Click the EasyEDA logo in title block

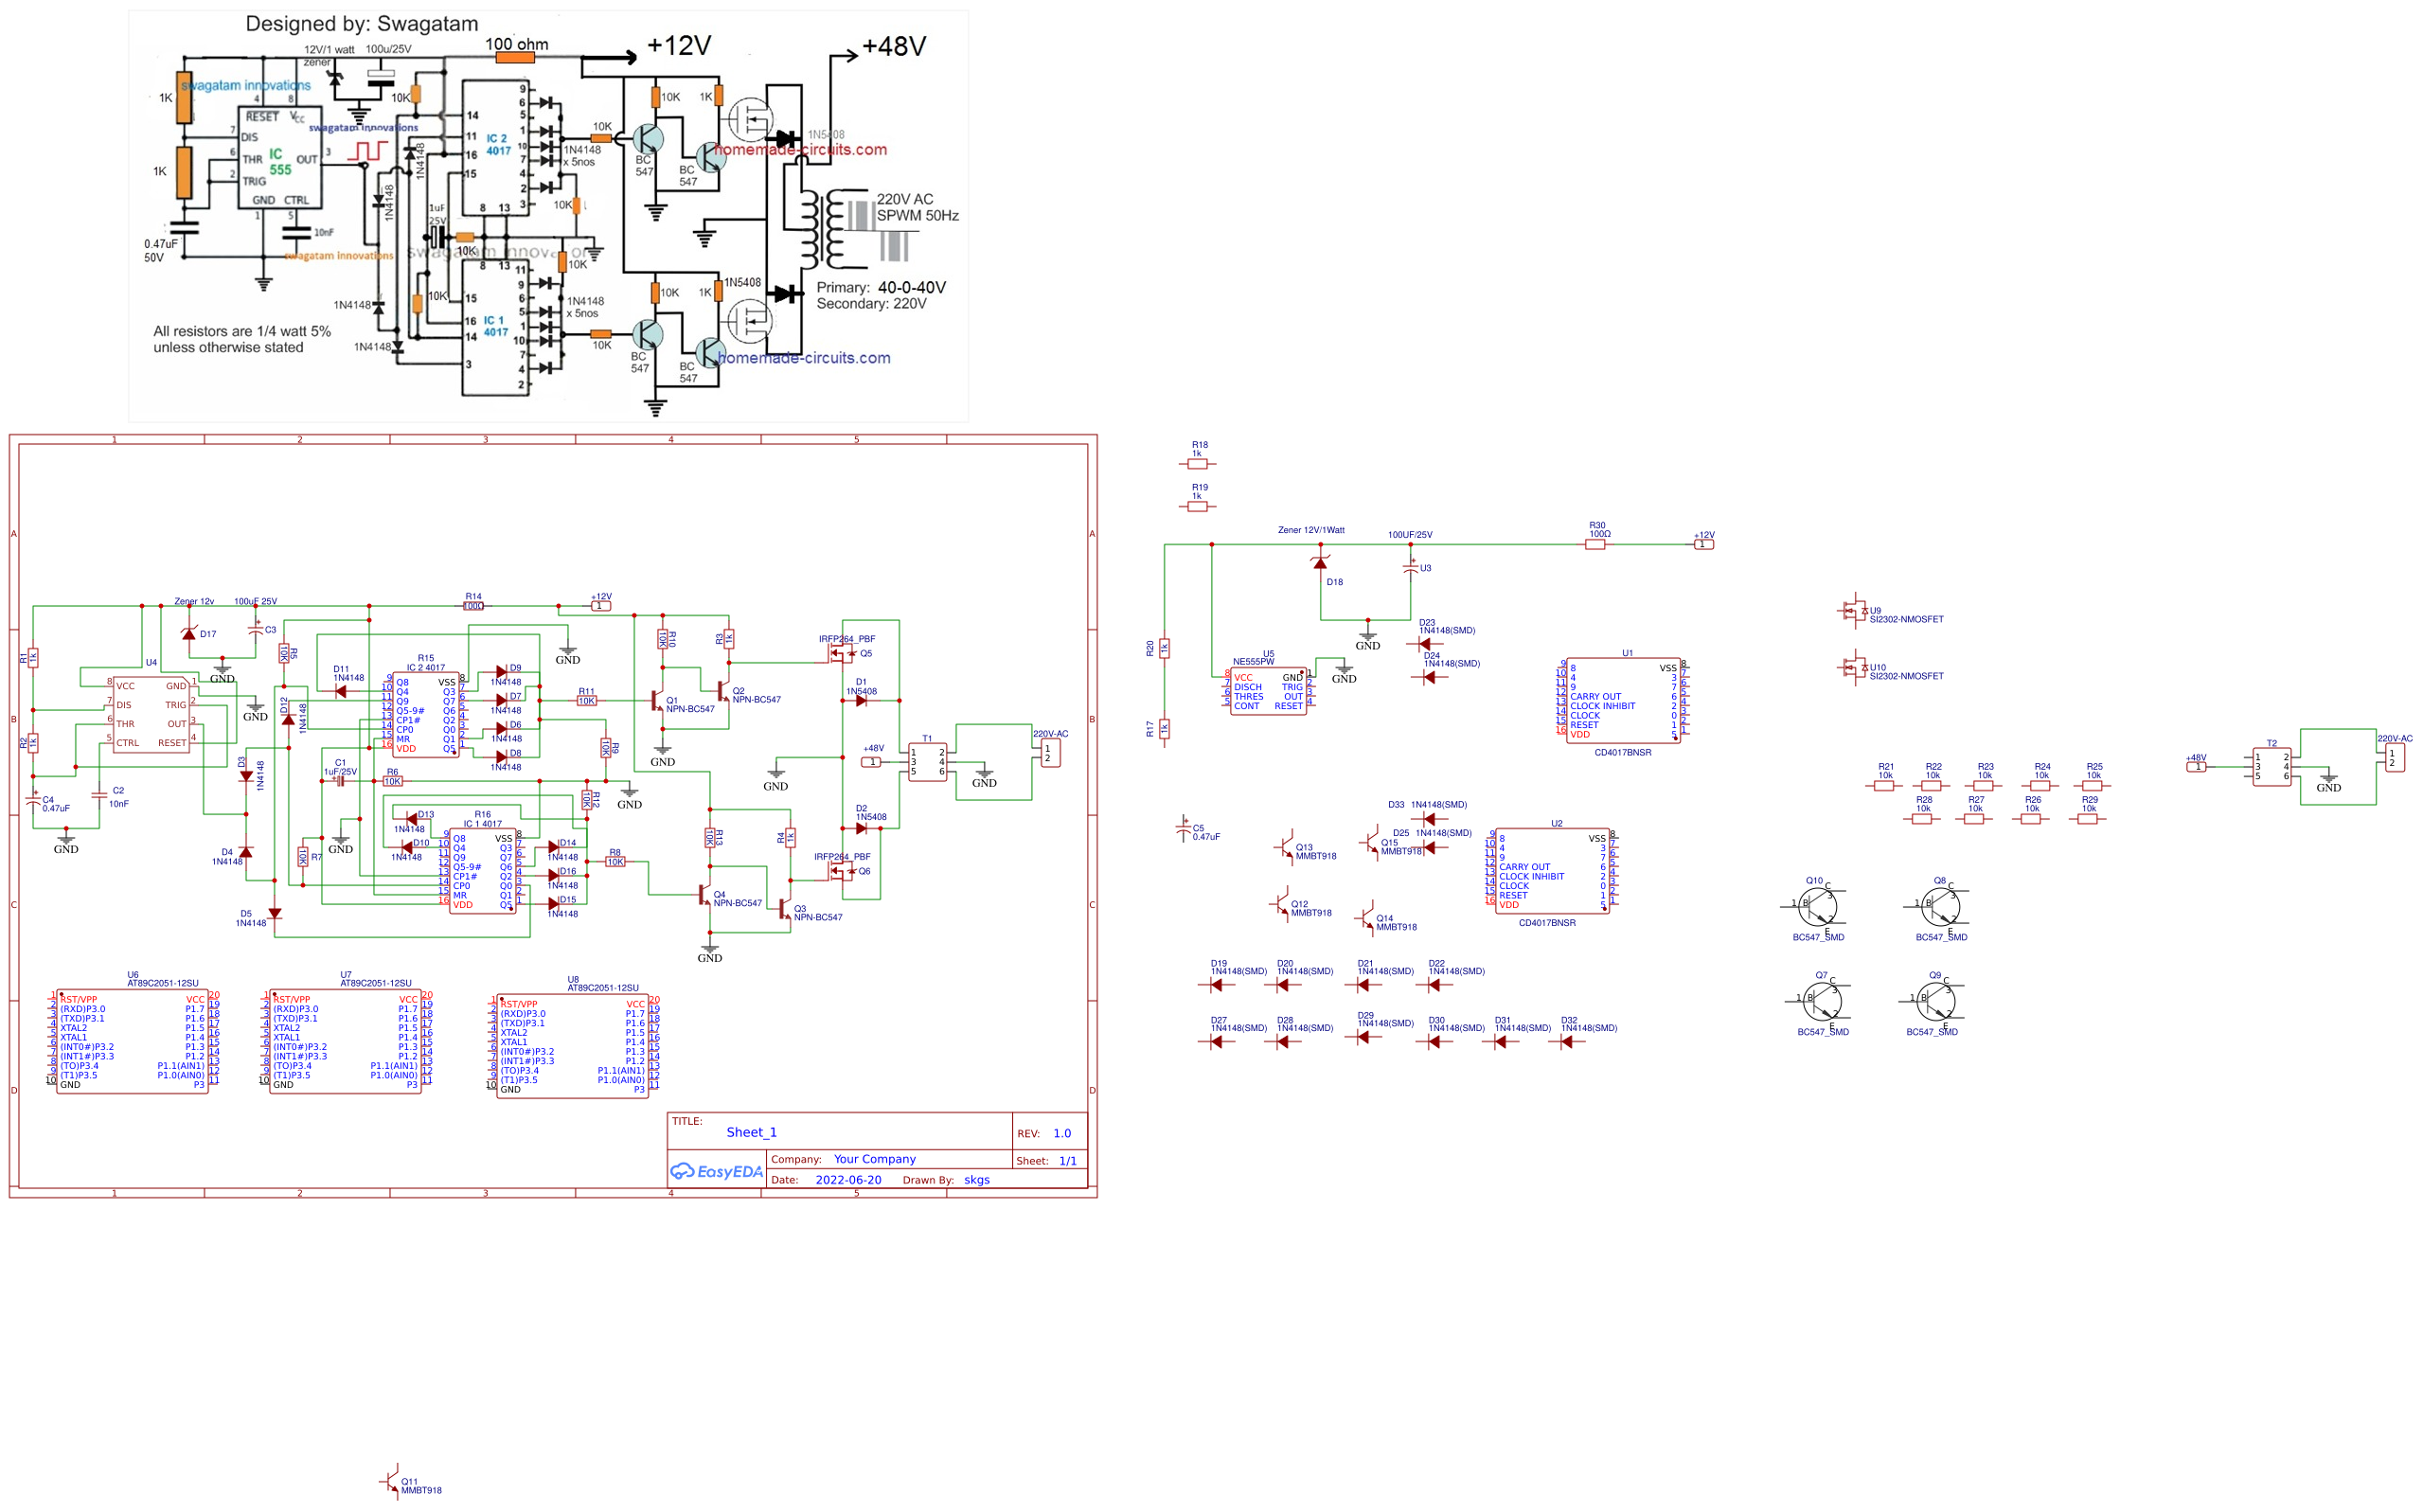(x=716, y=1171)
